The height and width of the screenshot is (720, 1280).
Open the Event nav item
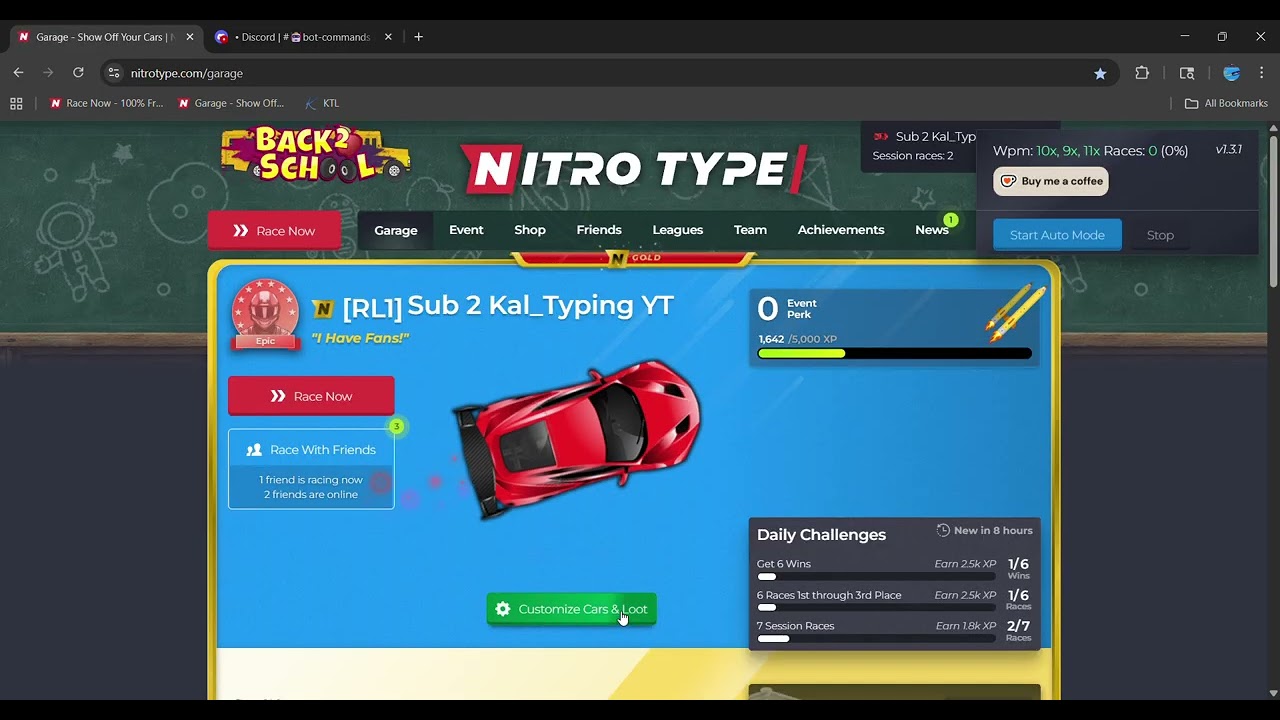tap(466, 230)
